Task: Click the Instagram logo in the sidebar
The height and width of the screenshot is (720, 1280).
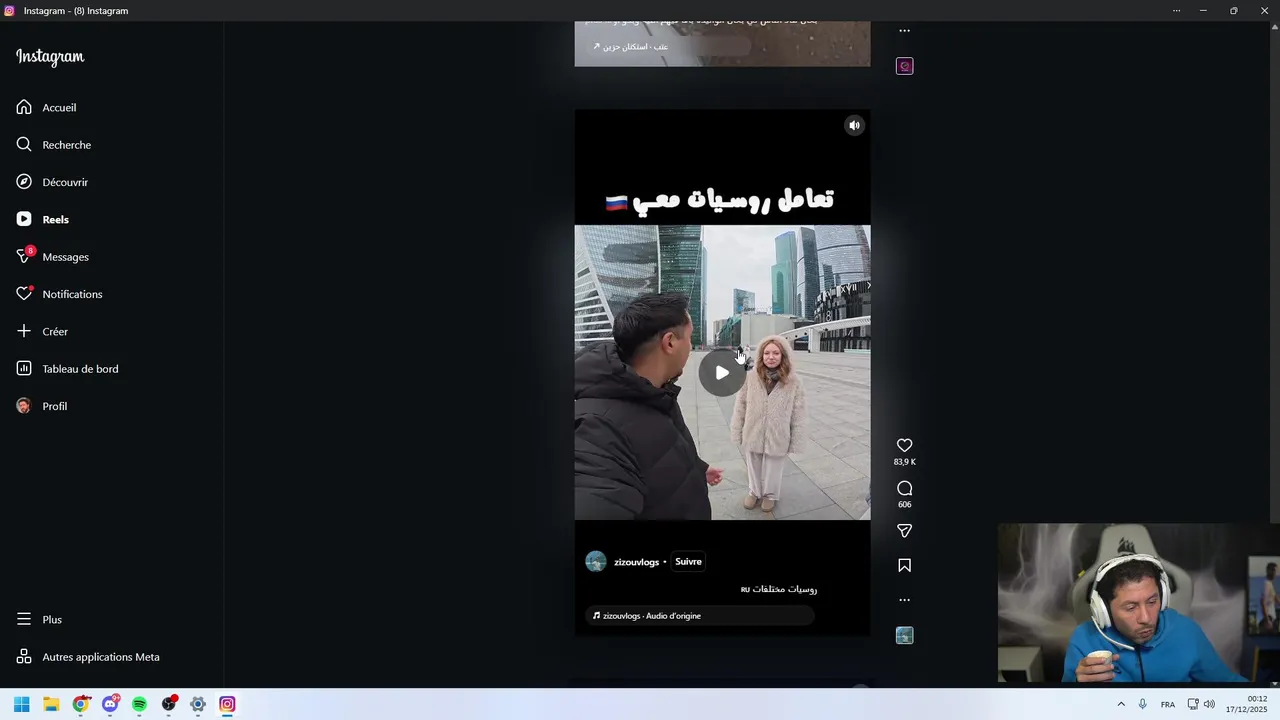Action: coord(50,57)
